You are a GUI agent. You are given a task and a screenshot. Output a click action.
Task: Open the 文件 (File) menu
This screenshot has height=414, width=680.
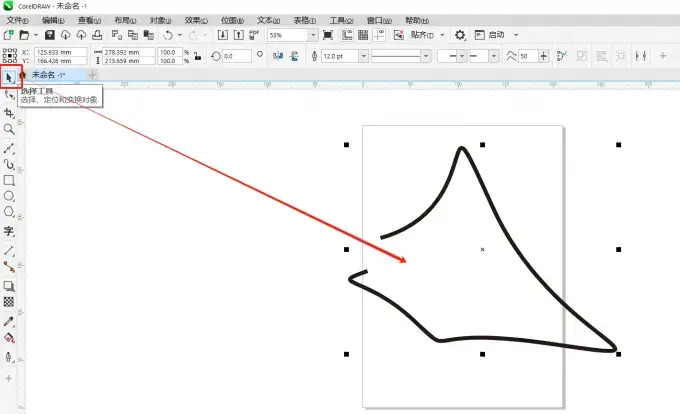click(x=18, y=19)
